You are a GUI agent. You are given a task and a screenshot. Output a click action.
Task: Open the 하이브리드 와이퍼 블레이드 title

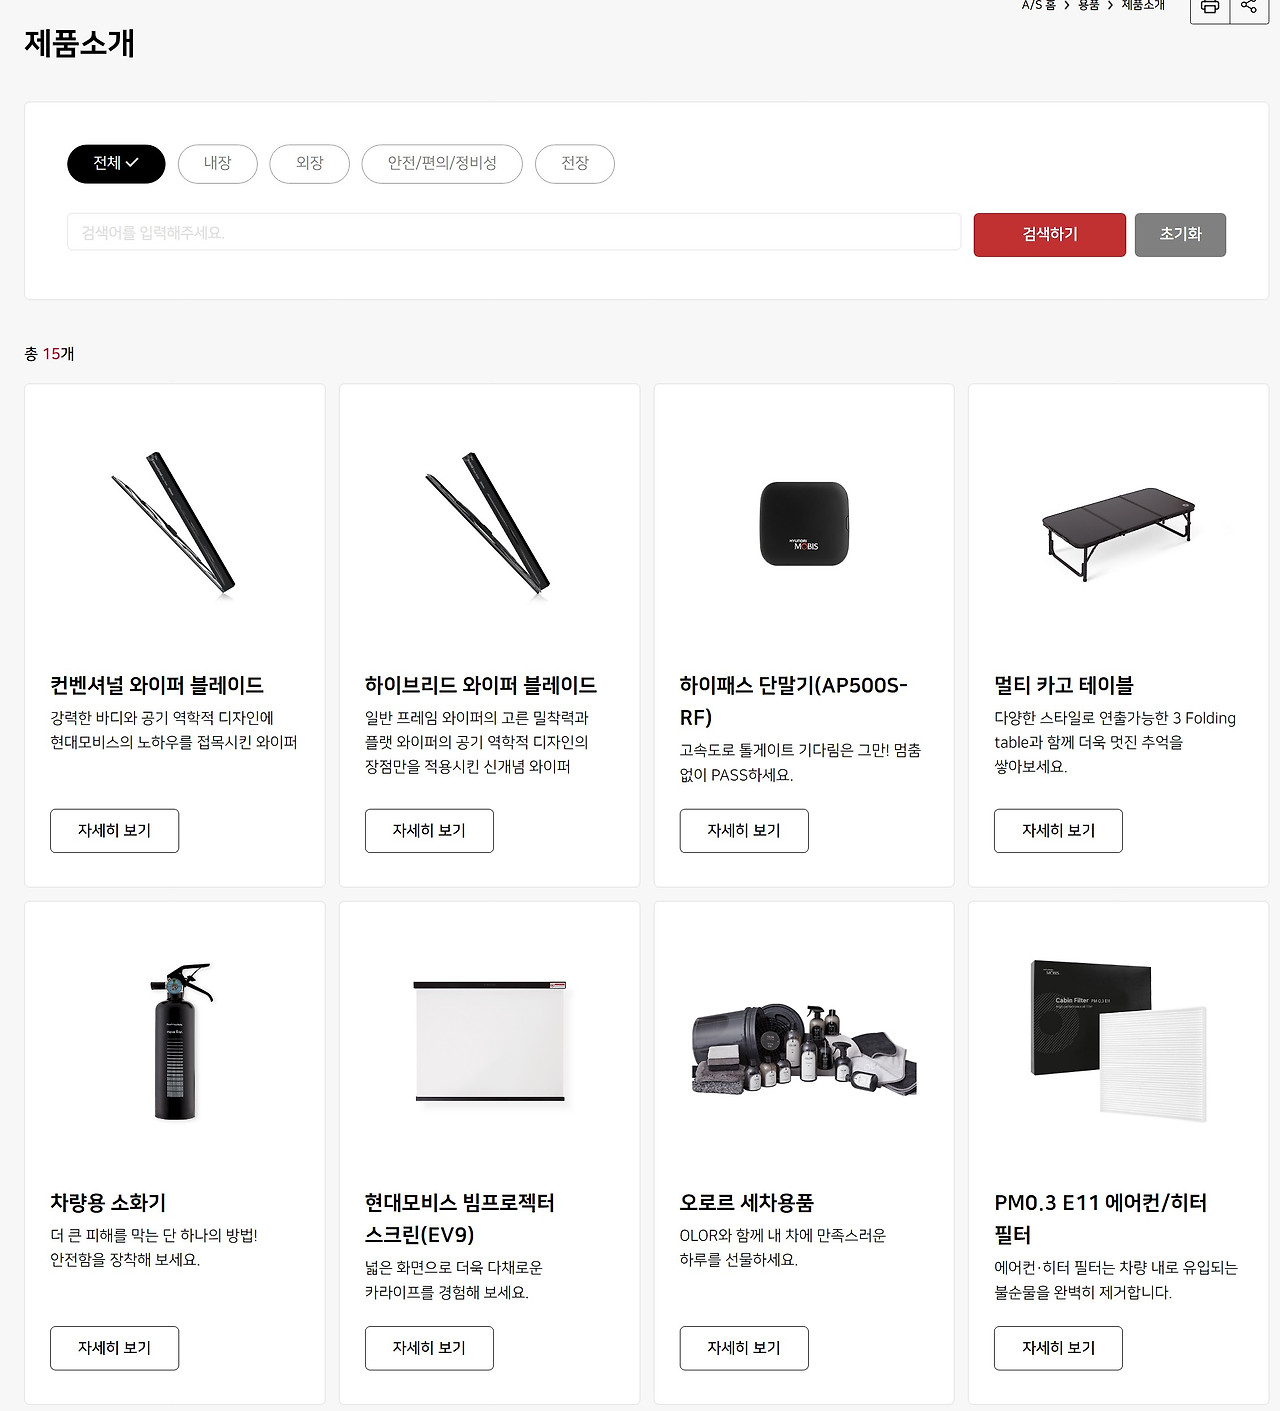pyautogui.click(x=481, y=685)
